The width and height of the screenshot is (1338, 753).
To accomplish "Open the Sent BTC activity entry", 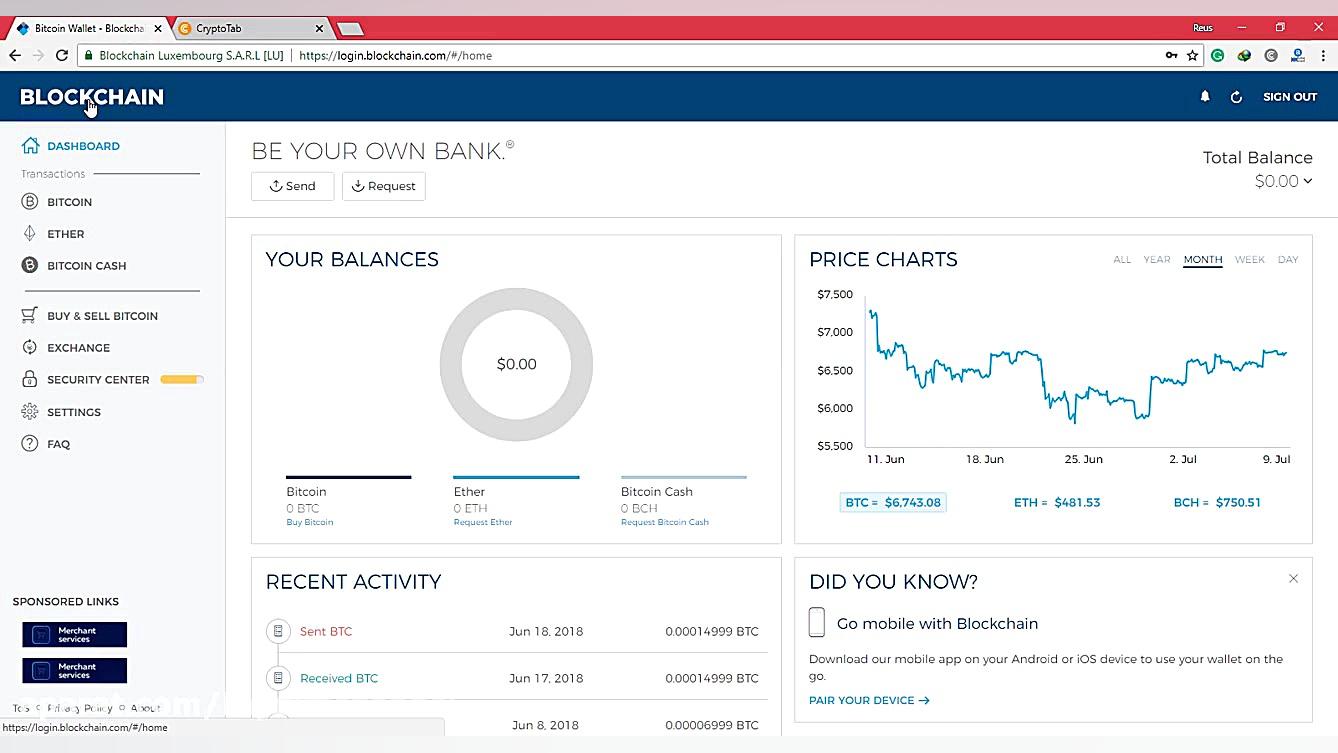I will click(517, 632).
